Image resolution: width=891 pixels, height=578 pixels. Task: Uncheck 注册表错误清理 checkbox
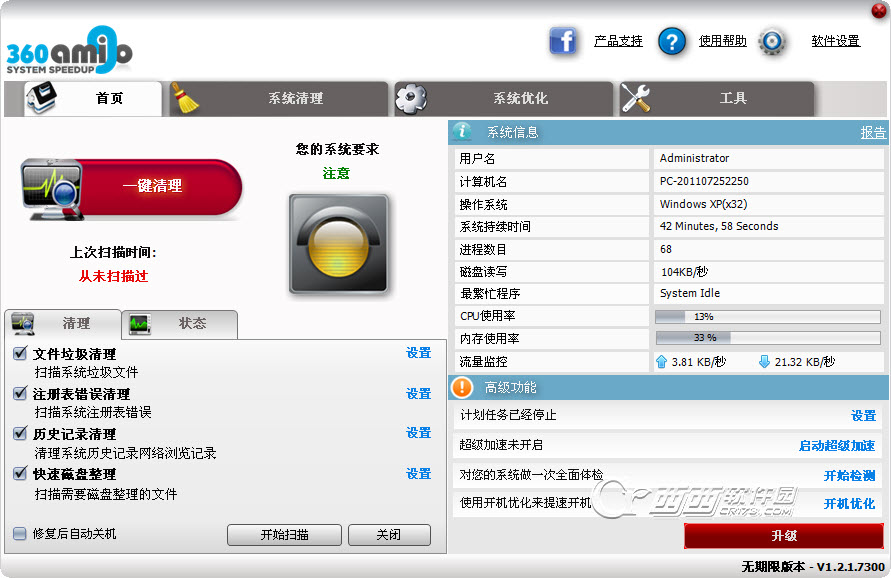[20, 393]
